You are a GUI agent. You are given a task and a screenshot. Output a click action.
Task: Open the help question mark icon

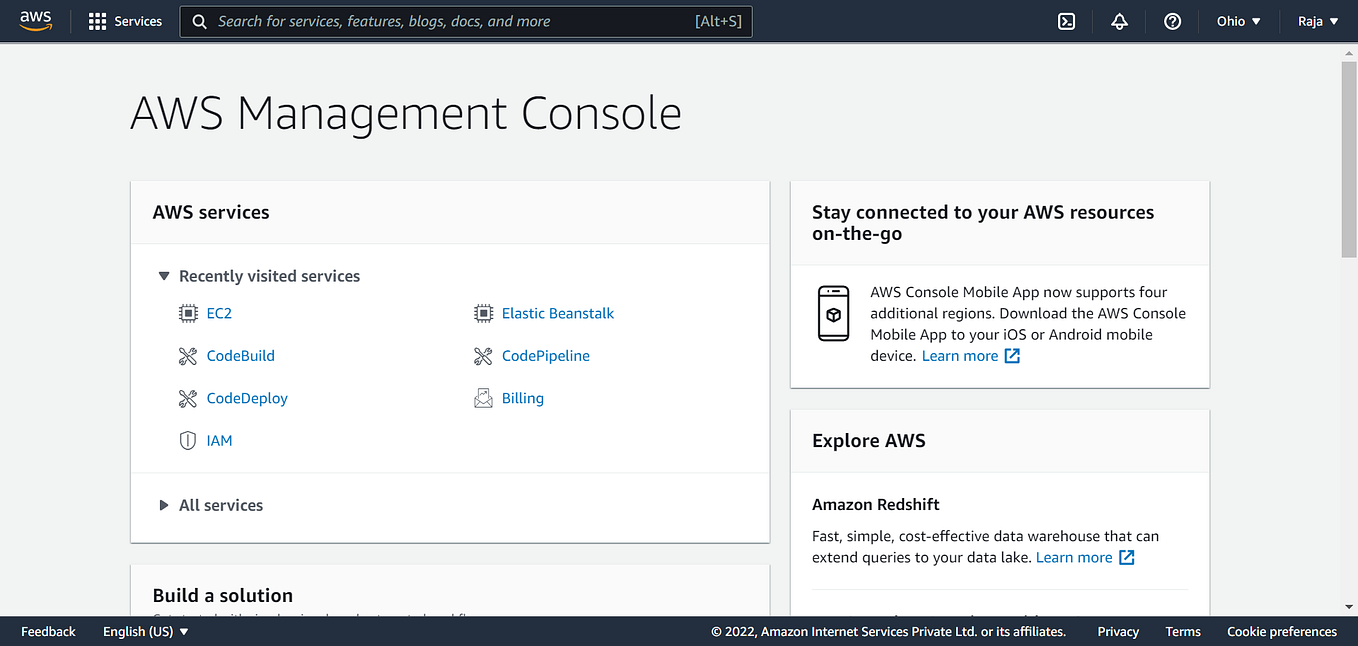pyautogui.click(x=1172, y=21)
